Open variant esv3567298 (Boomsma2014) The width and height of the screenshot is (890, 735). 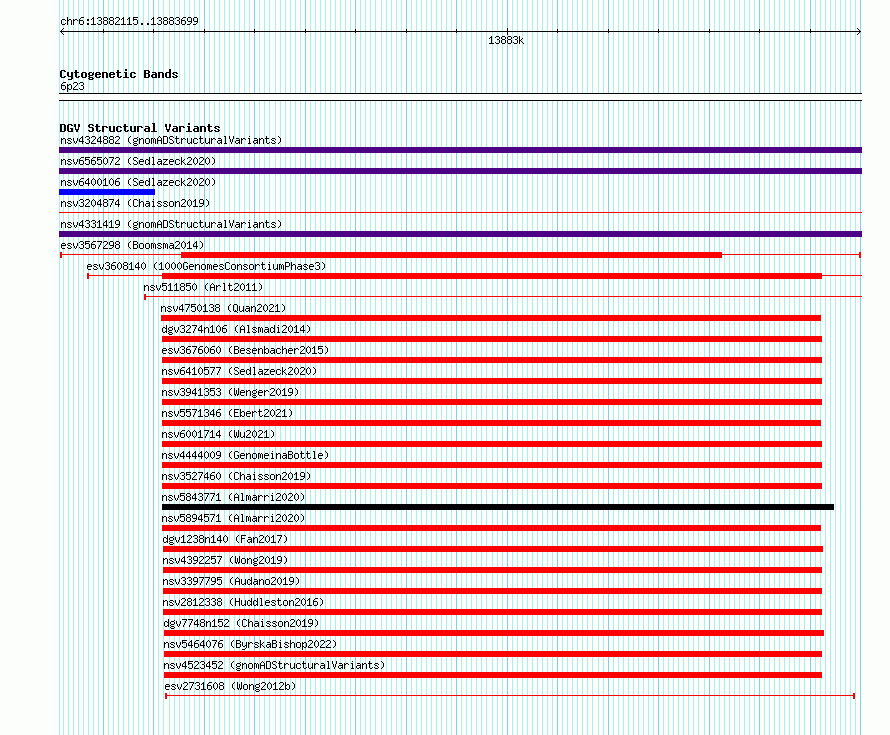point(132,245)
